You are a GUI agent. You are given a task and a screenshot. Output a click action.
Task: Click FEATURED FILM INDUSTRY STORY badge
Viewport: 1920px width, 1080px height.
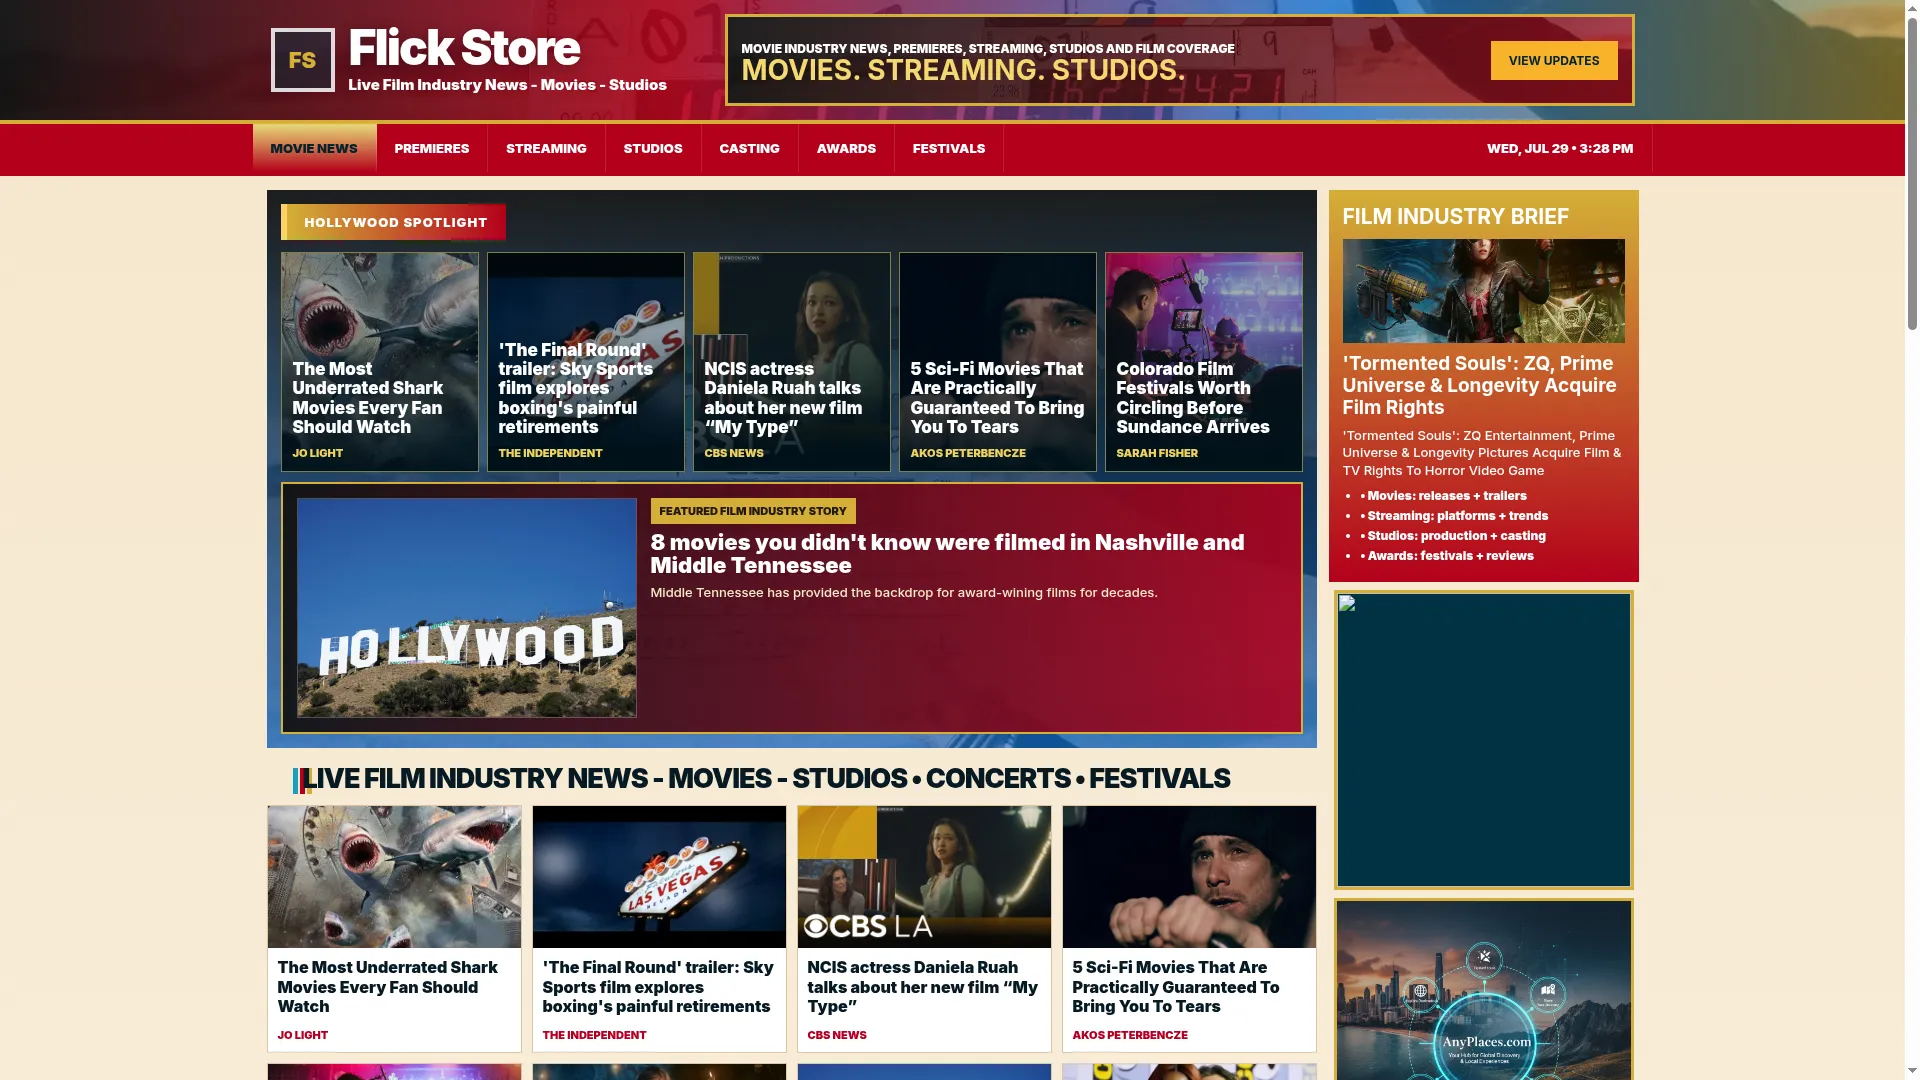(x=753, y=511)
